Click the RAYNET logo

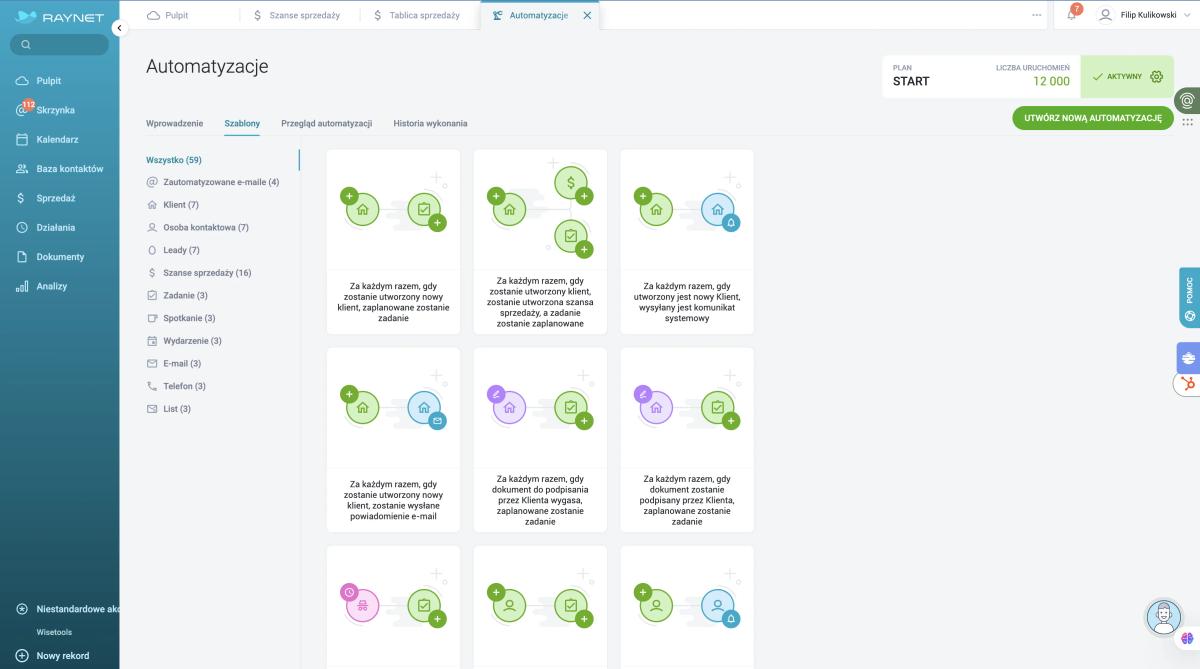point(59,17)
